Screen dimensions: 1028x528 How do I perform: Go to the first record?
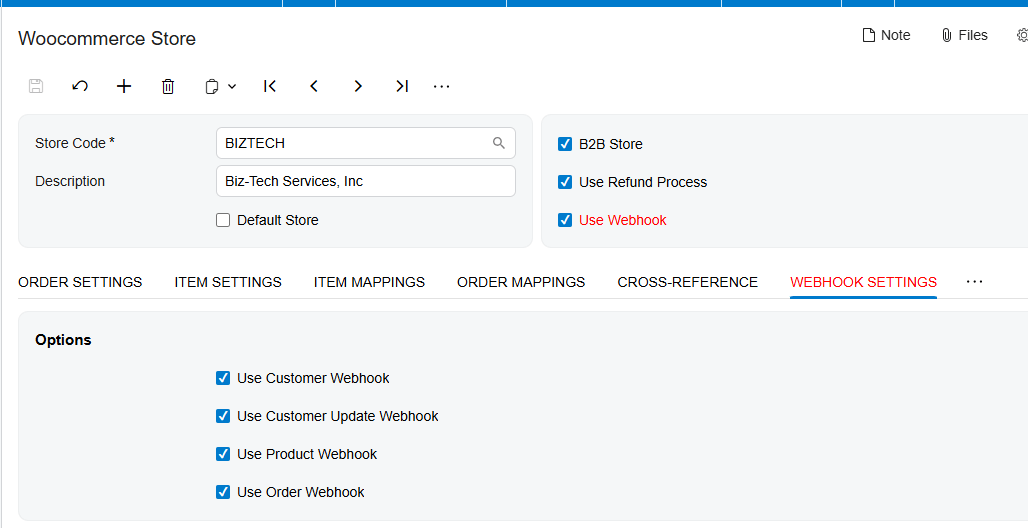269,86
